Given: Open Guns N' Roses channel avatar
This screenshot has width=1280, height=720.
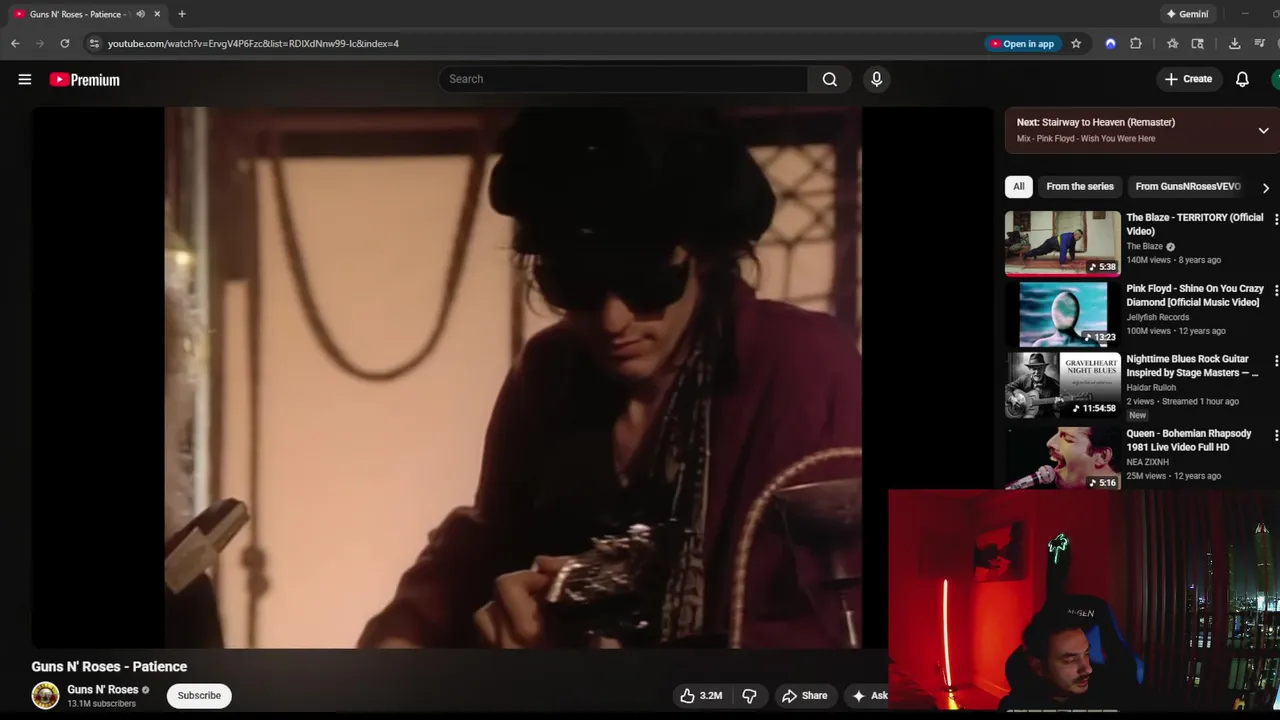Looking at the screenshot, I should coord(45,696).
